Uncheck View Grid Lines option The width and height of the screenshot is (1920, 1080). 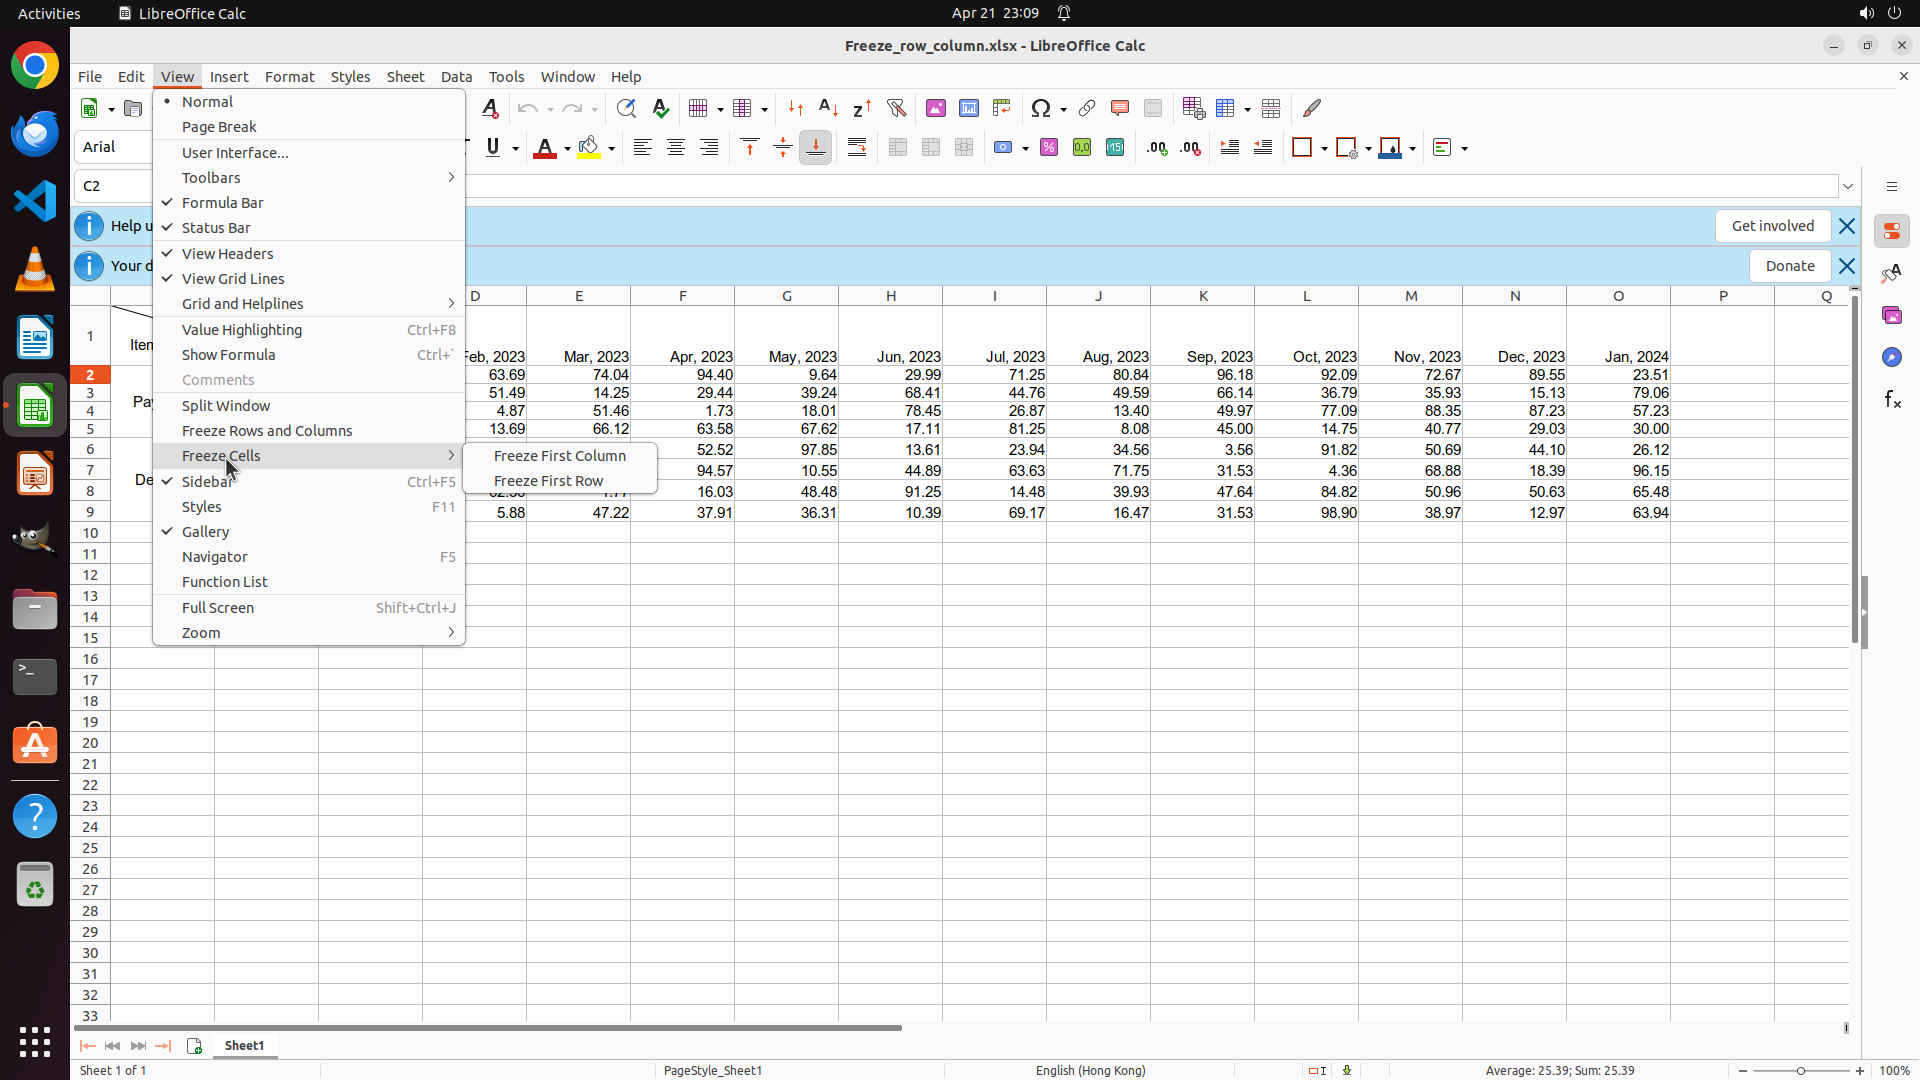[x=233, y=279]
